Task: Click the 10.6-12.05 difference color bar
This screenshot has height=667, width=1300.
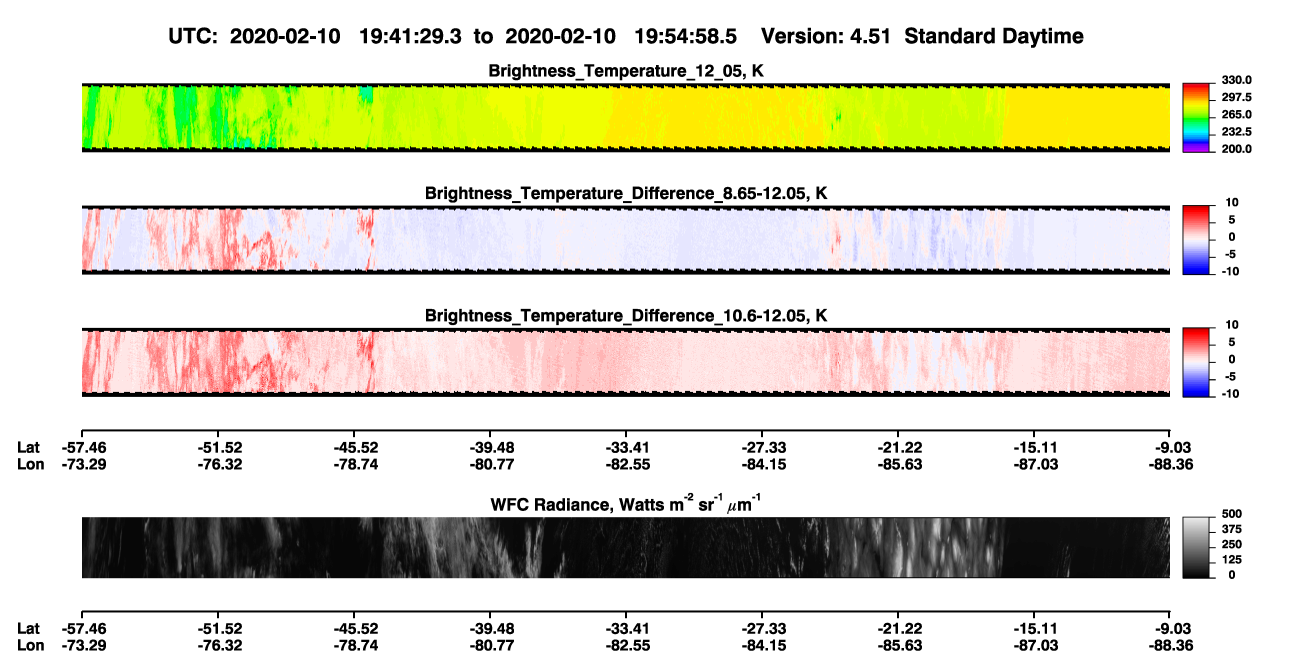Action: coord(1196,361)
